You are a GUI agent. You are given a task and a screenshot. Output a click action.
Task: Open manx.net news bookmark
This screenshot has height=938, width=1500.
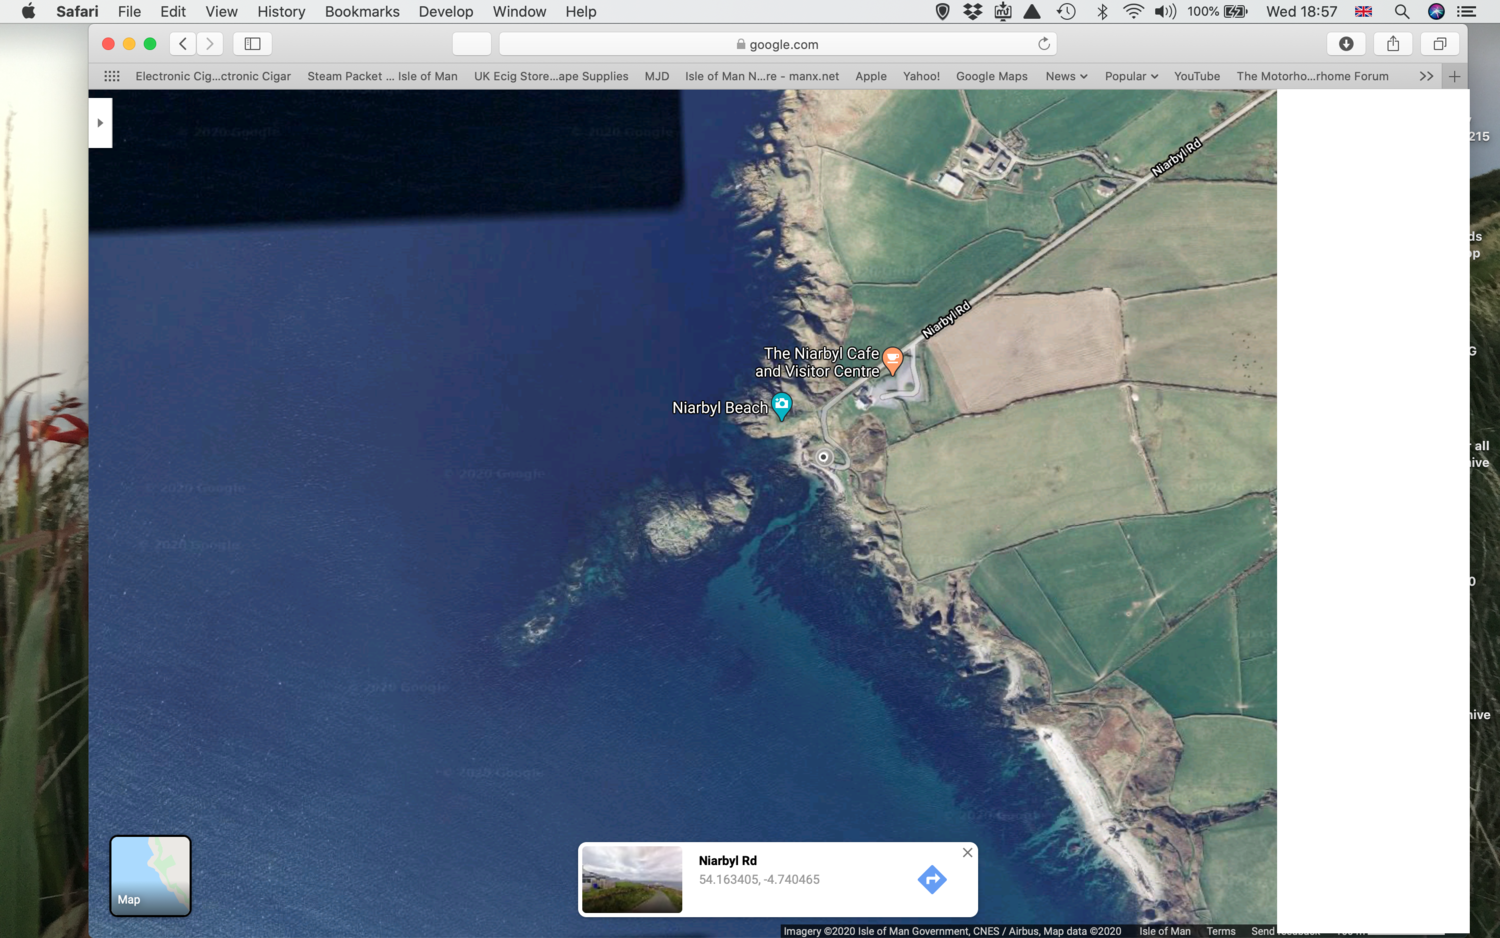coord(762,76)
